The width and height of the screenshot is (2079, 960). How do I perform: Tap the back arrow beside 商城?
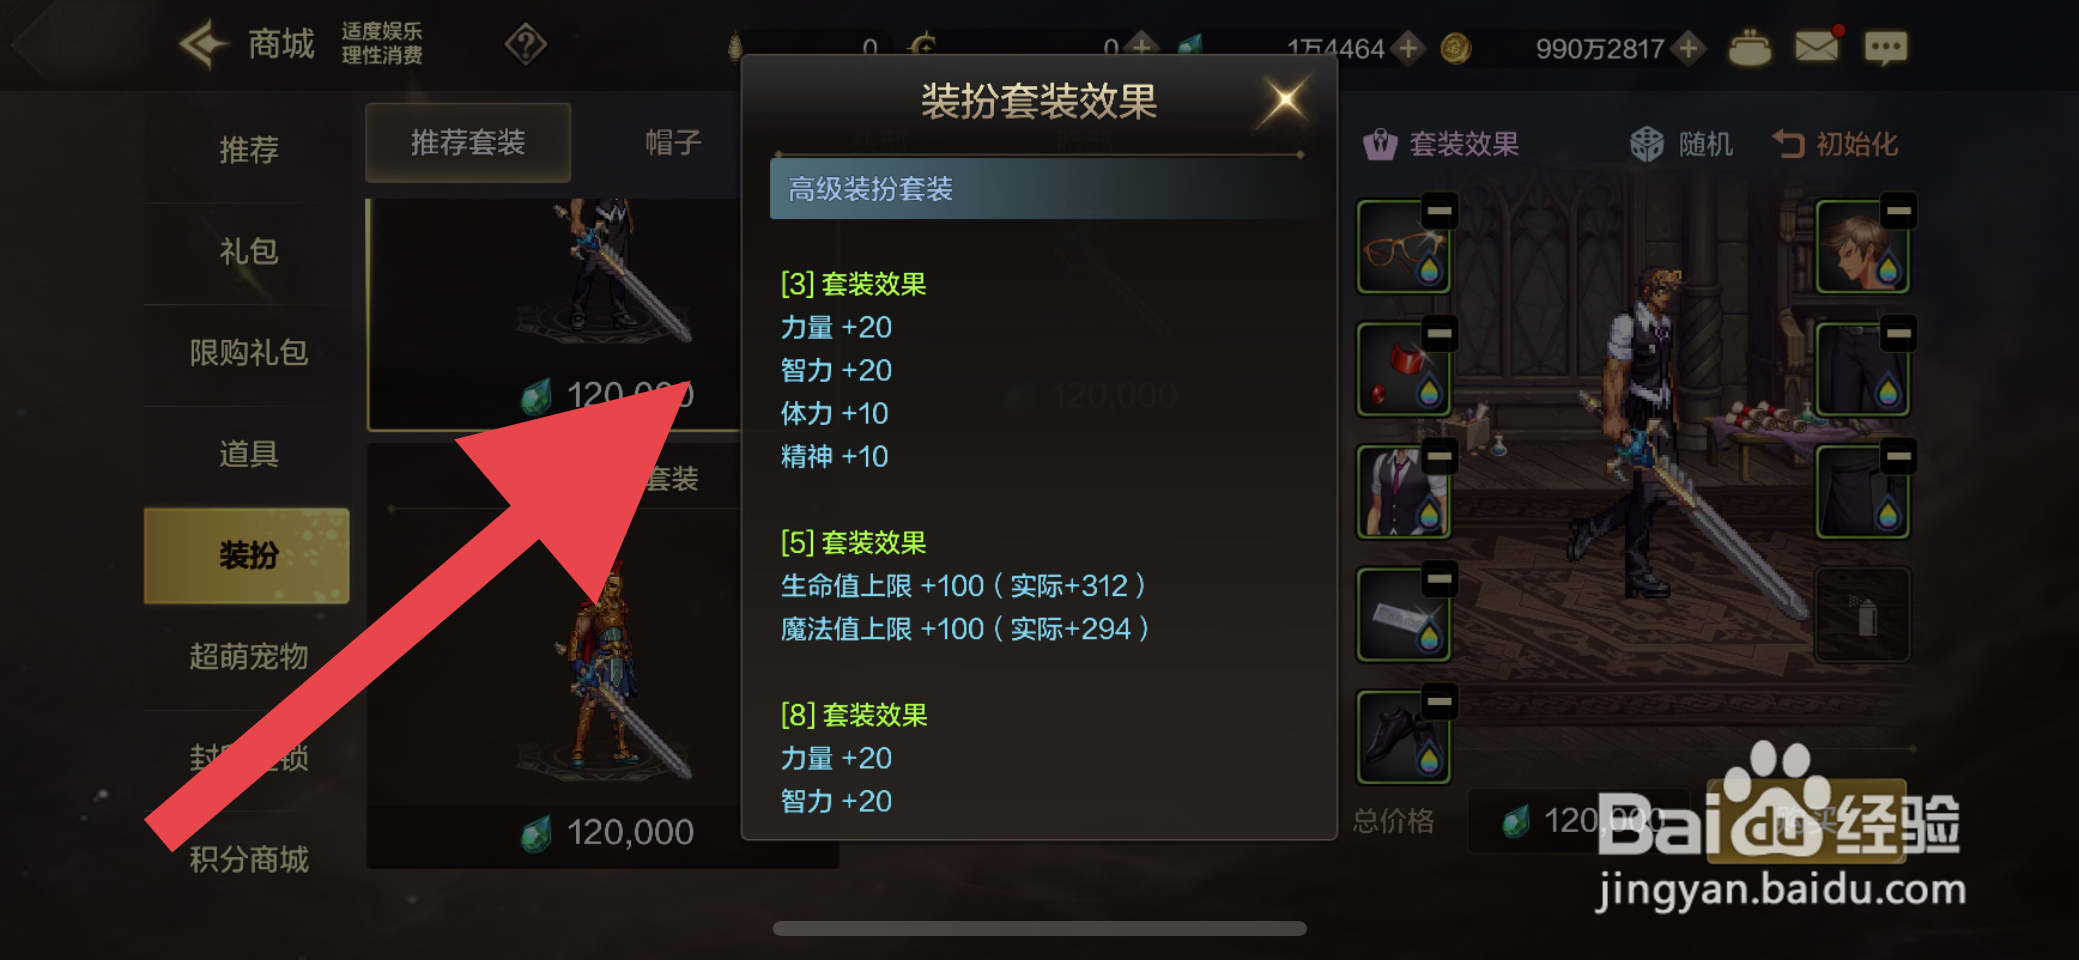[204, 44]
